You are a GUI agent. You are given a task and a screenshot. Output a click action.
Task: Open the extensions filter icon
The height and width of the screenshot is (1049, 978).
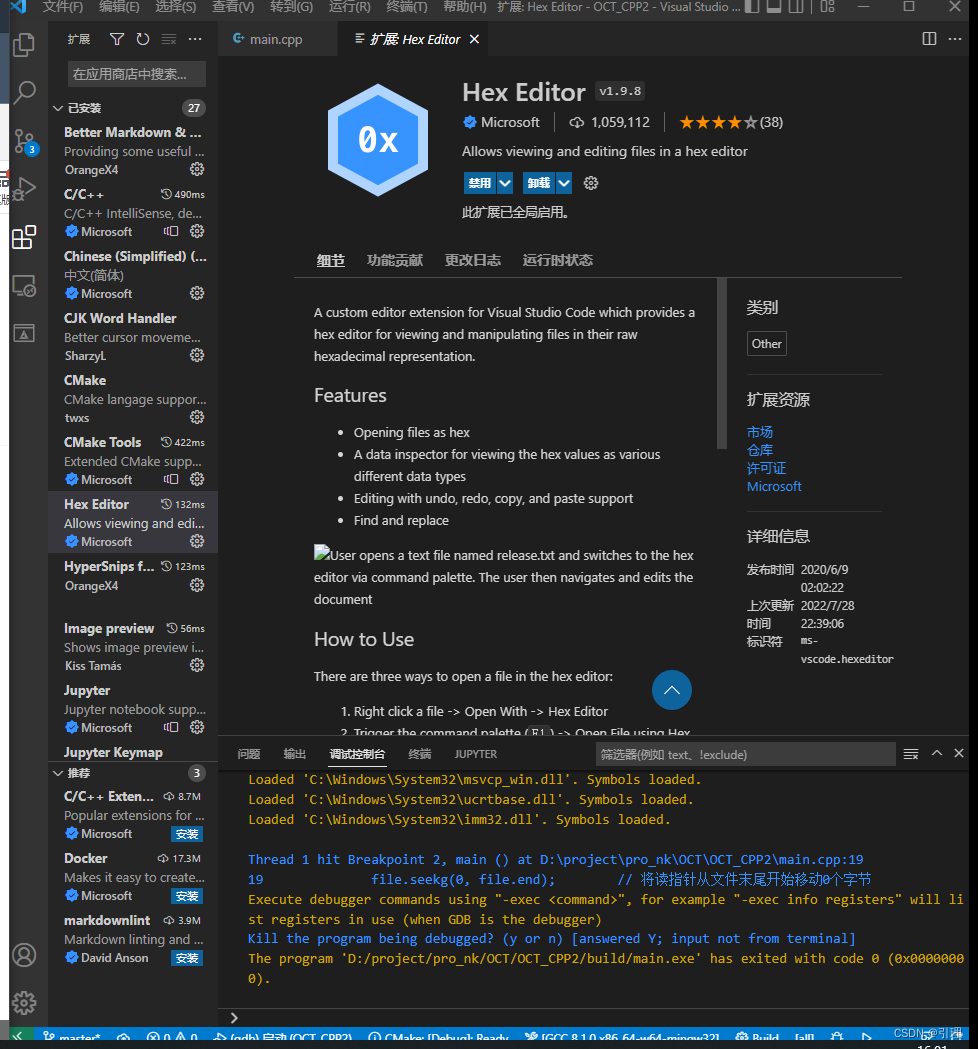point(117,38)
